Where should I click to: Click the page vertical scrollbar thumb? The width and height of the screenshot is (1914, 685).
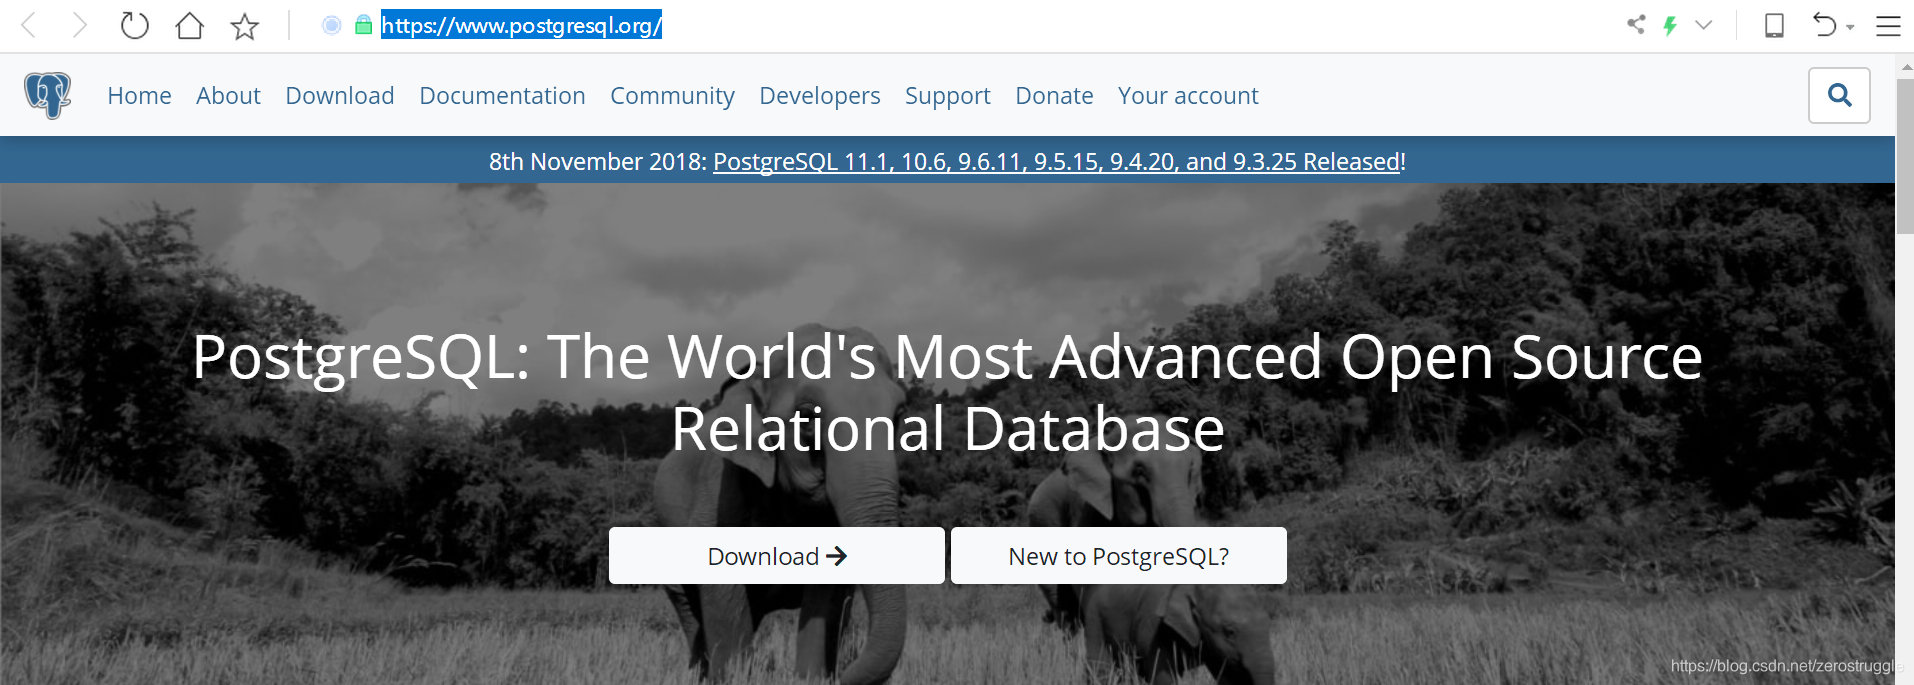1905,156
